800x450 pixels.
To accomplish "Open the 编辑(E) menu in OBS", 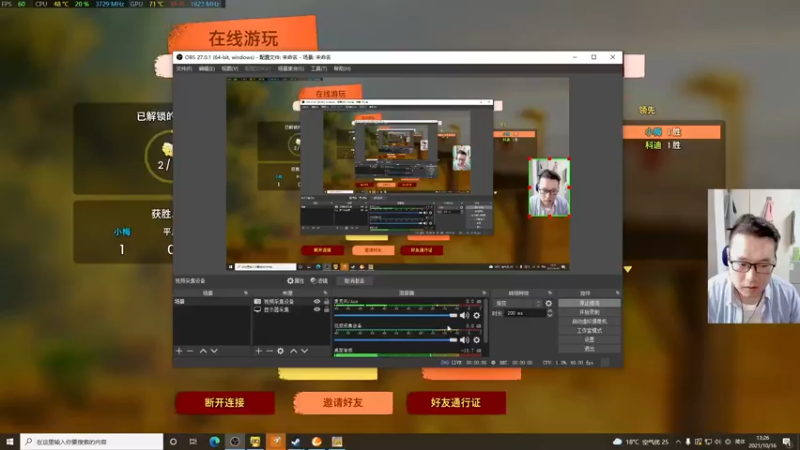I will point(206,68).
